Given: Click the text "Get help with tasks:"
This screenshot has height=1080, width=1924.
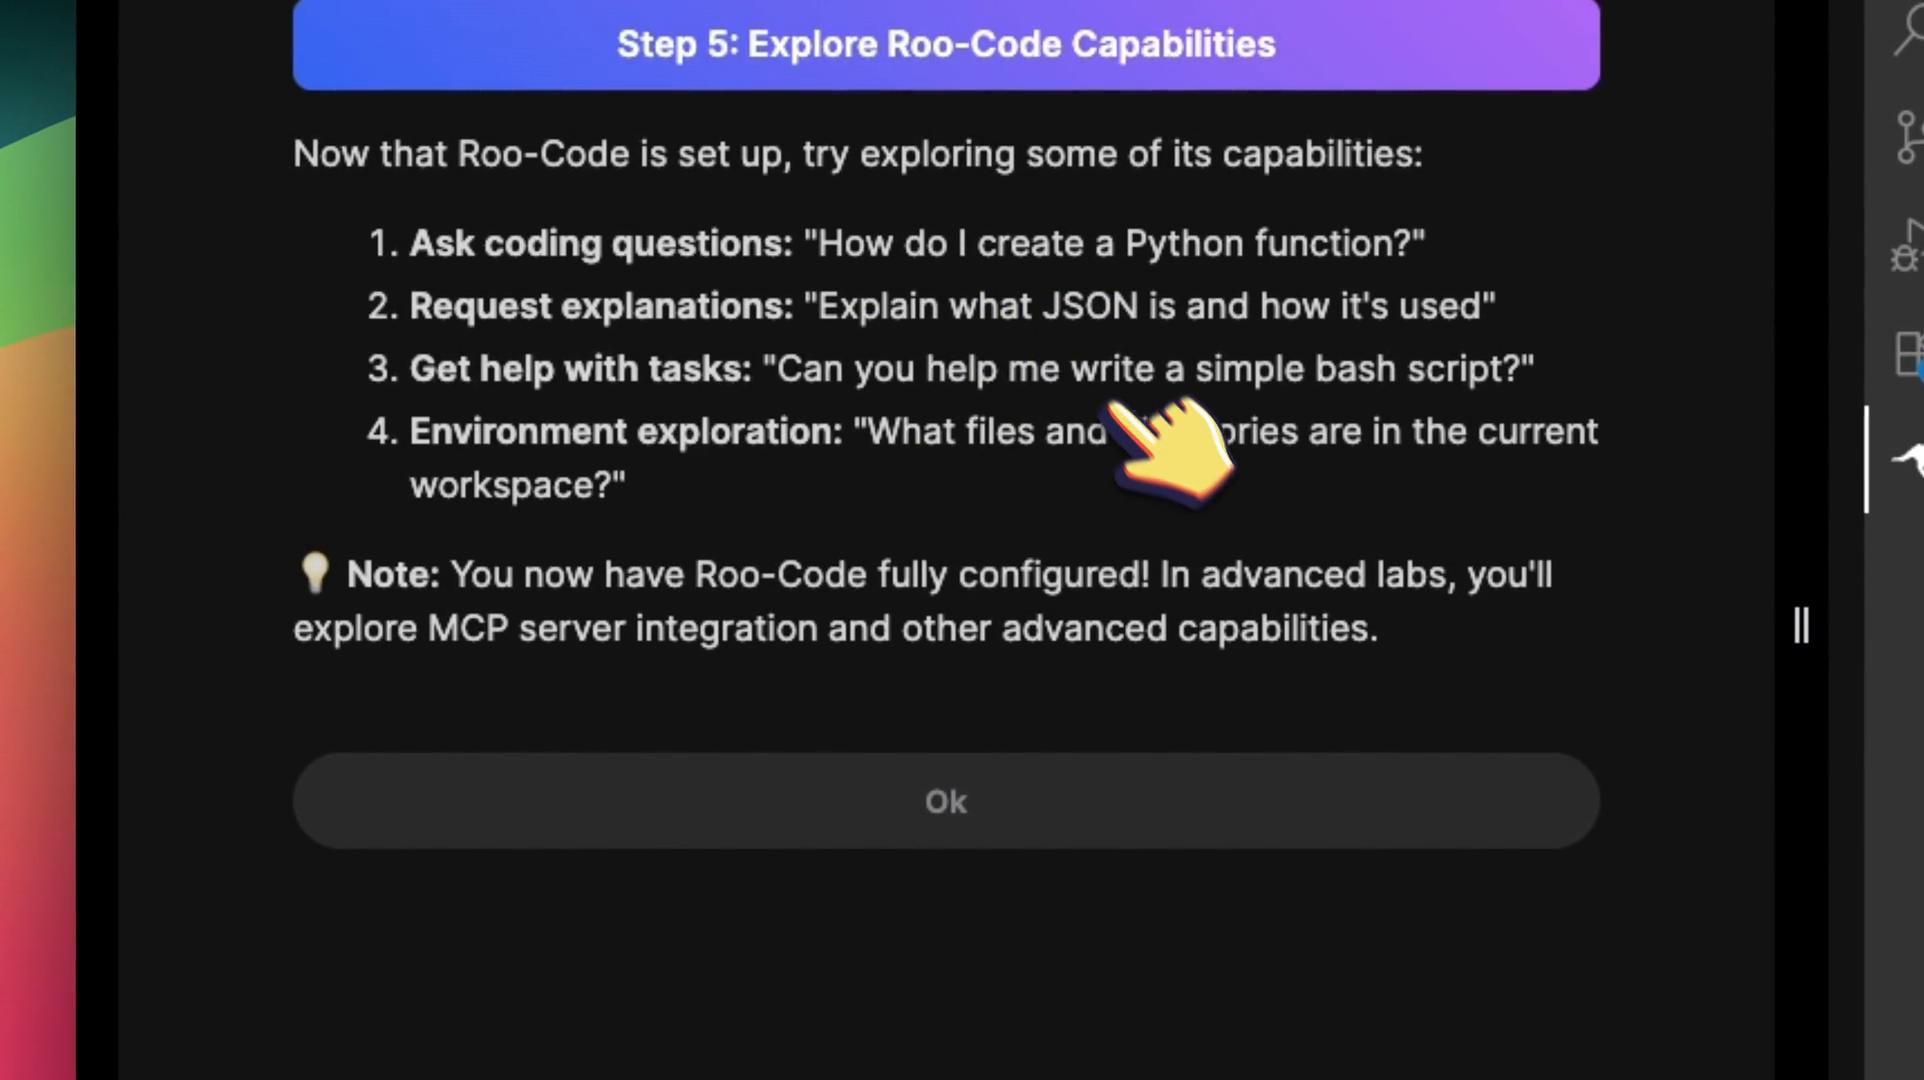Looking at the screenshot, I should point(580,369).
